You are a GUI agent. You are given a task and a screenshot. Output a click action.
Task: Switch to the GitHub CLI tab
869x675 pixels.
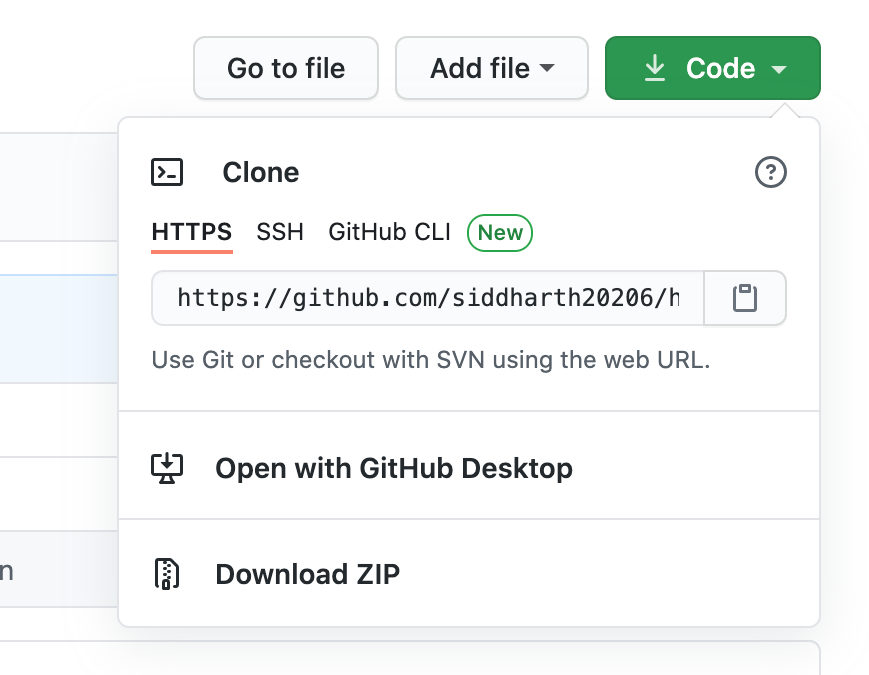pos(390,232)
